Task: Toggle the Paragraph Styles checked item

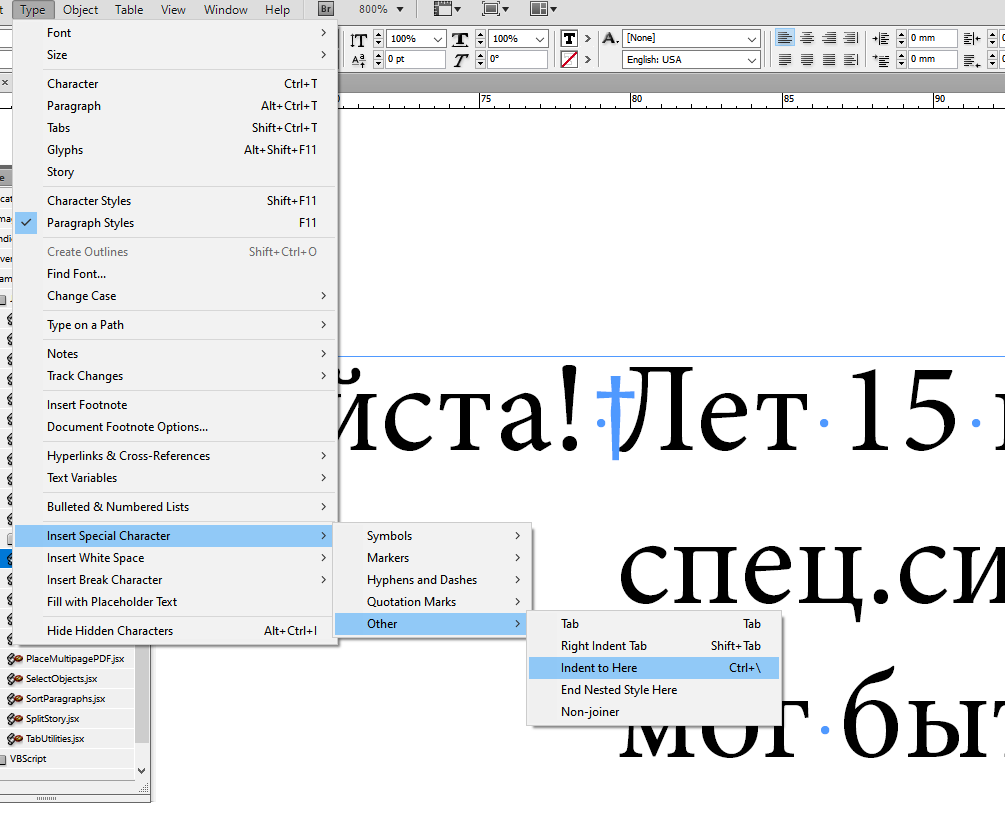Action: pos(90,223)
